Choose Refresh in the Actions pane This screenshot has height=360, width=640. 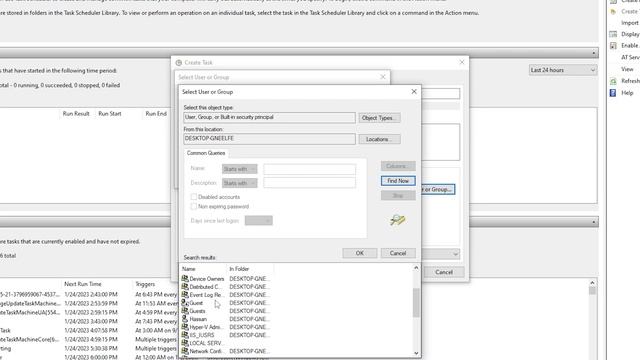click(x=630, y=81)
